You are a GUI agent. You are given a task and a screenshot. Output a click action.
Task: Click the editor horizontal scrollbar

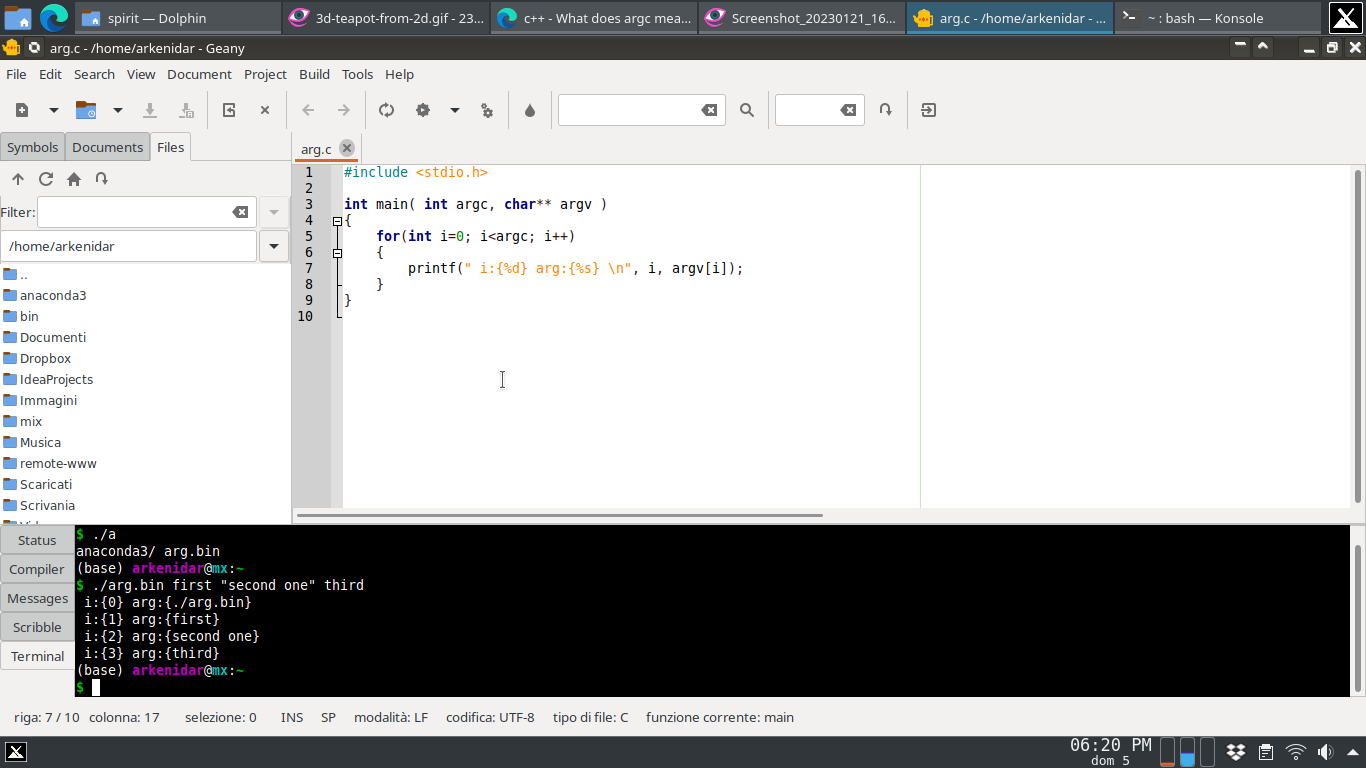560,515
